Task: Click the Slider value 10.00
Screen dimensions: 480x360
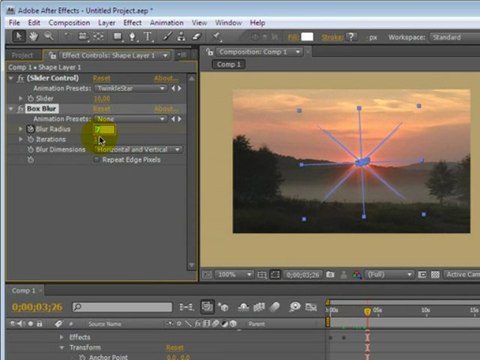Action: click(102, 99)
